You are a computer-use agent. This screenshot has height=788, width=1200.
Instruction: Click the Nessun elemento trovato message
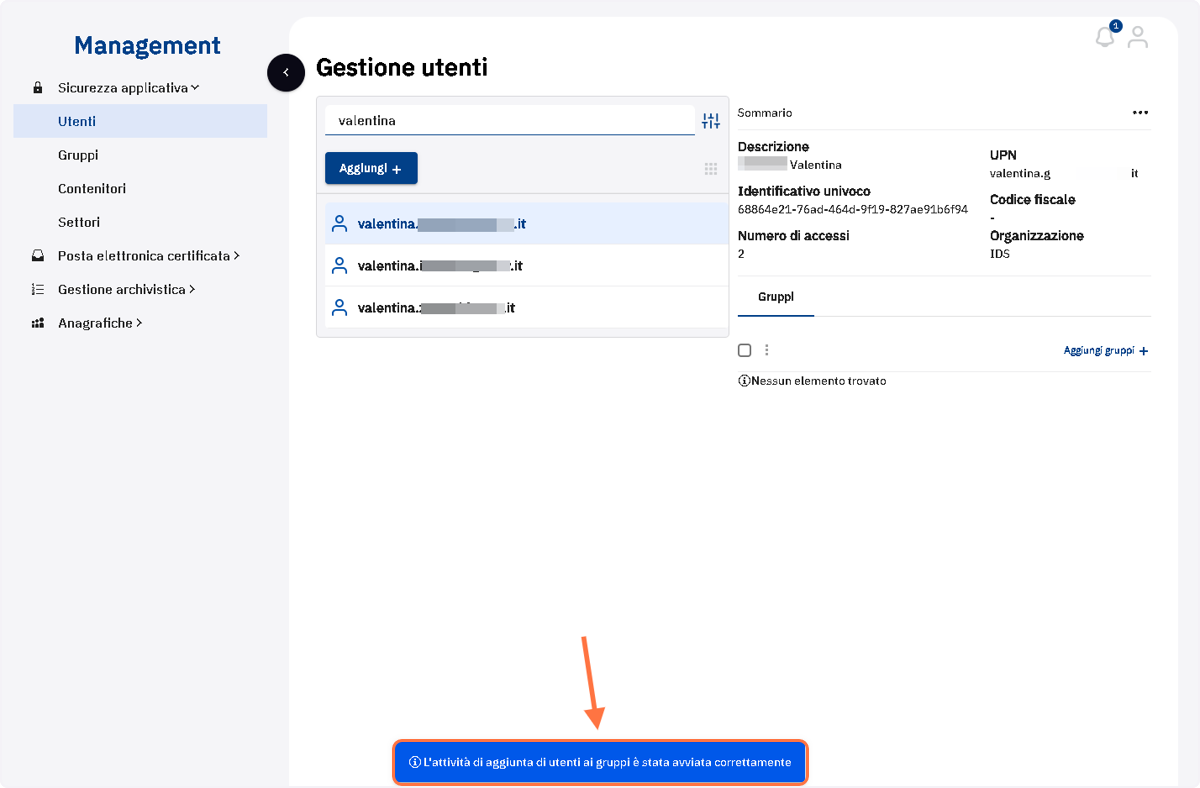pos(812,381)
